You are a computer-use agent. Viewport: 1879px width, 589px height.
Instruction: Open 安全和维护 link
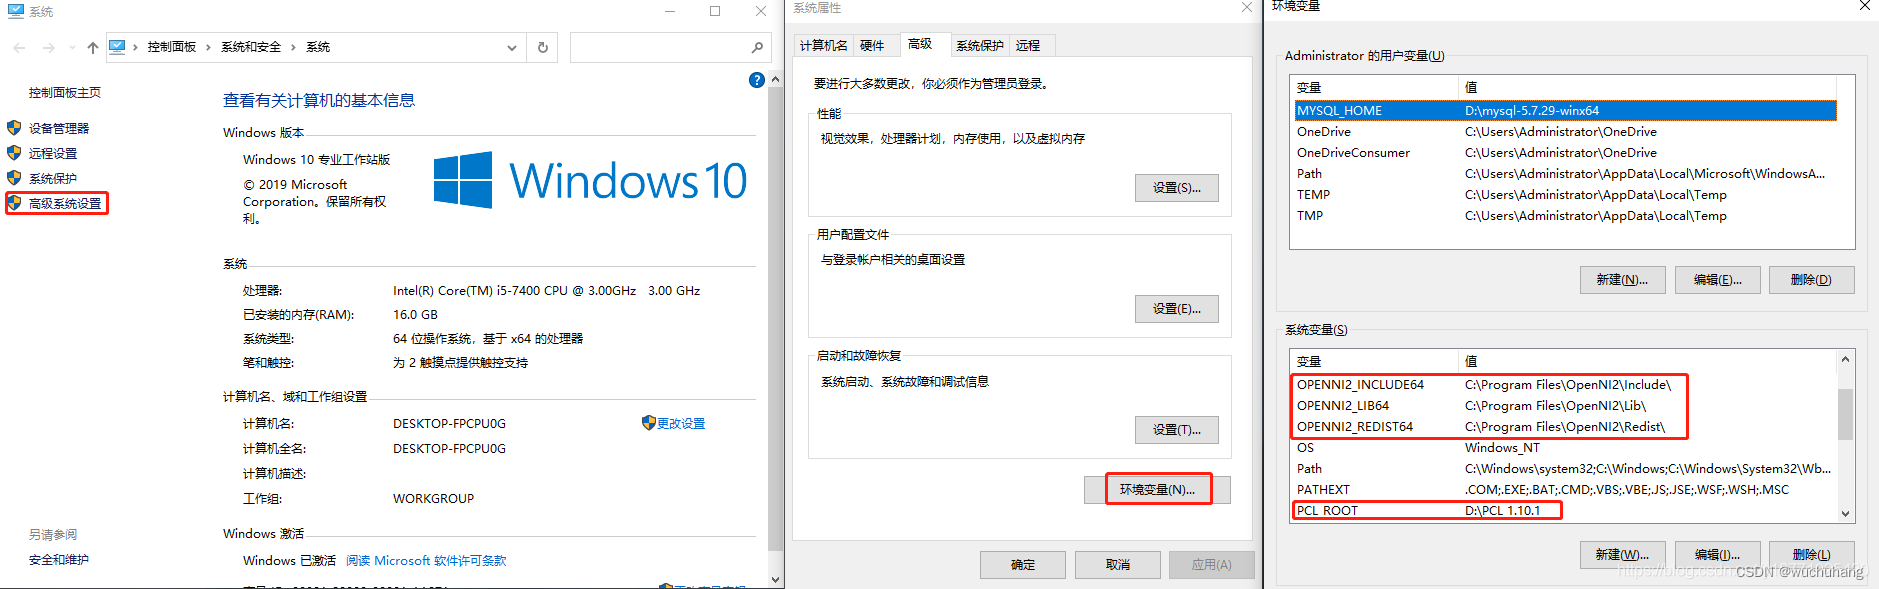pyautogui.click(x=59, y=559)
